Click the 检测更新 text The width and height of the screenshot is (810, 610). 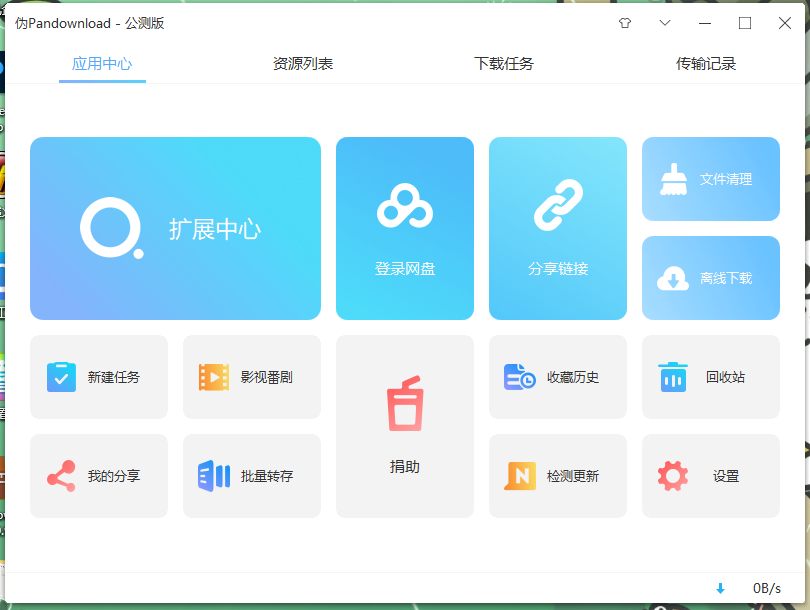click(x=573, y=476)
